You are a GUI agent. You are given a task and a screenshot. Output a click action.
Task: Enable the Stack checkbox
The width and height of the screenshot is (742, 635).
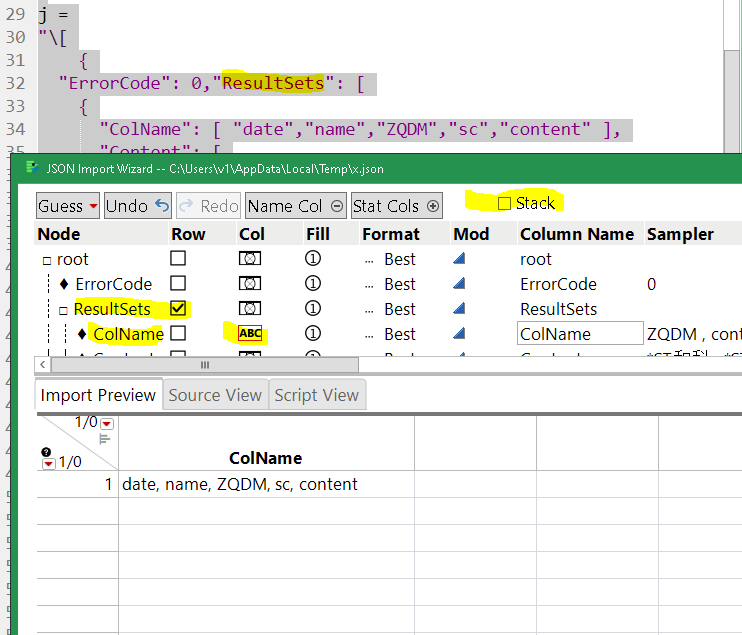[x=504, y=203]
